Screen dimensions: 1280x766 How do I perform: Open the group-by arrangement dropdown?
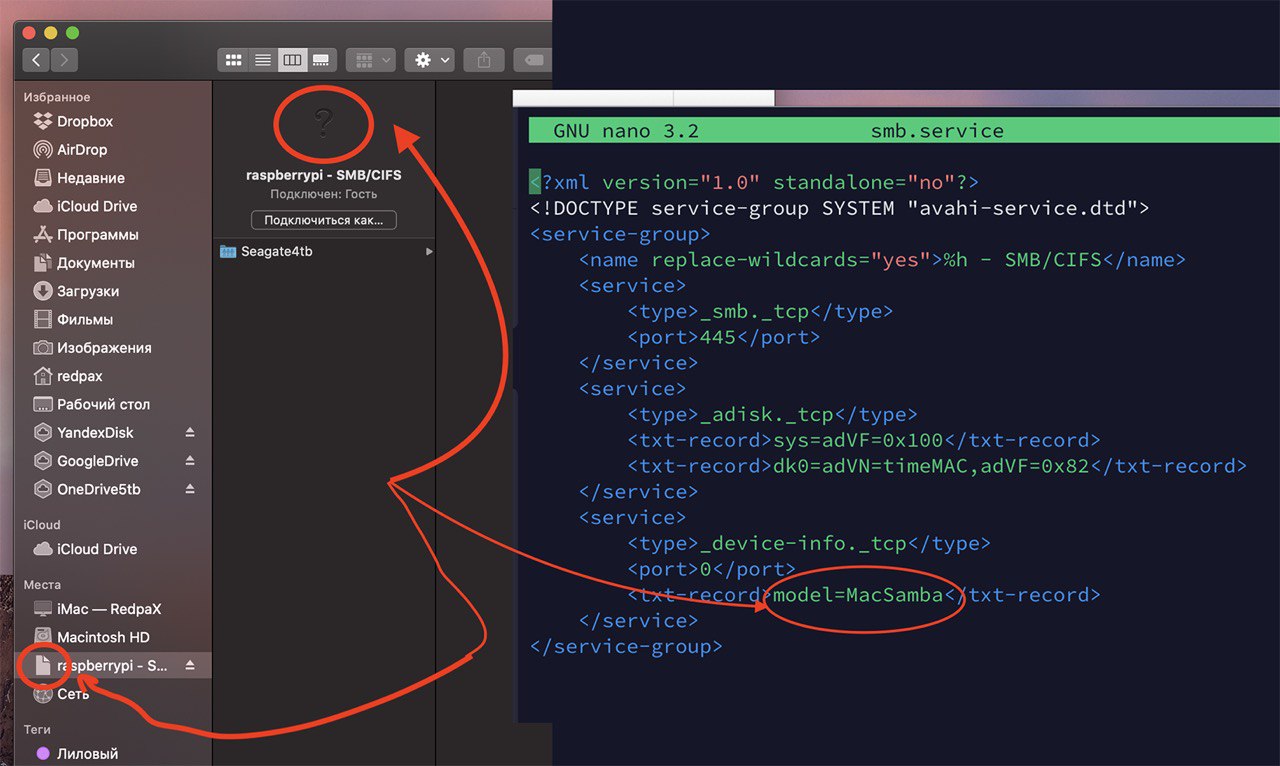(371, 60)
